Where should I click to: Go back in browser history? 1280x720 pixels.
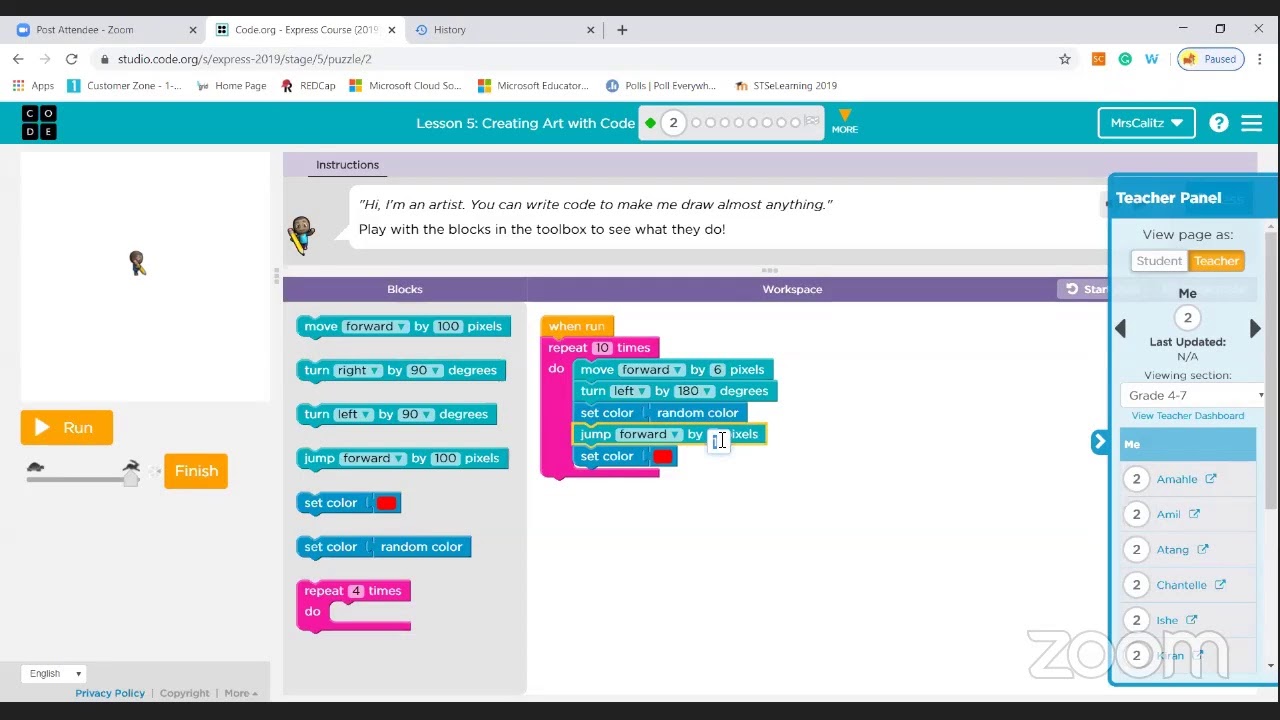pyautogui.click(x=18, y=59)
